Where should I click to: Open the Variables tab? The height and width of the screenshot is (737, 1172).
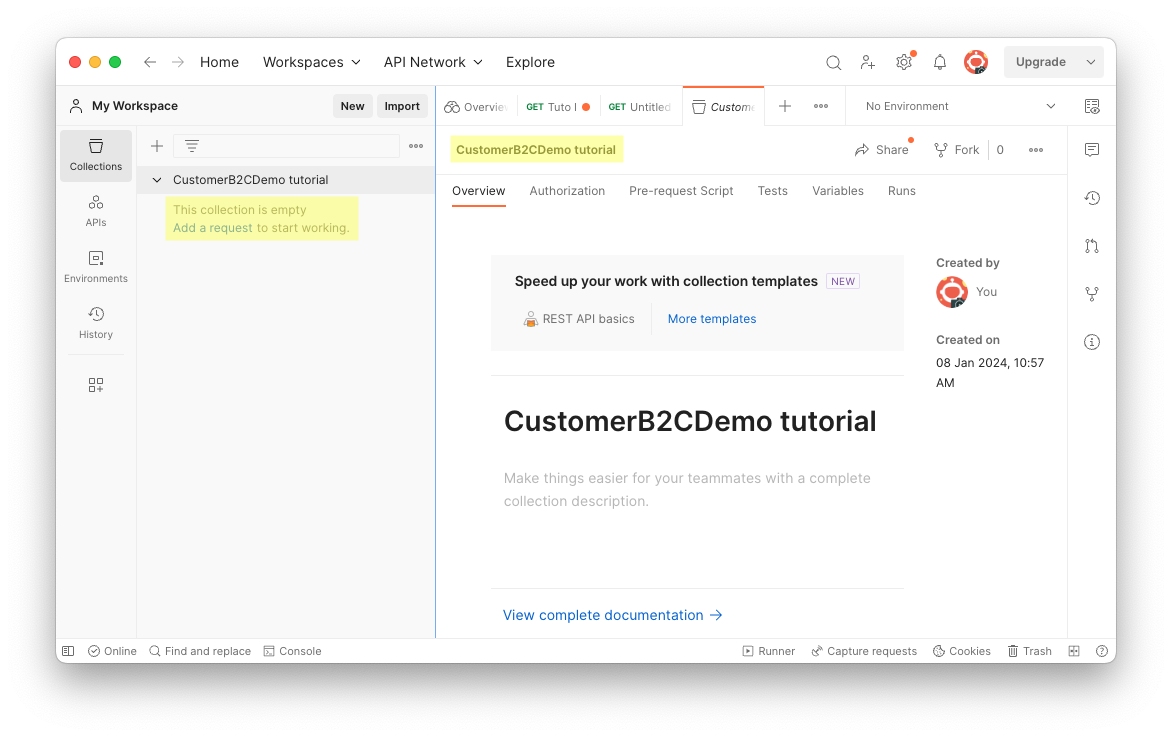[838, 191]
